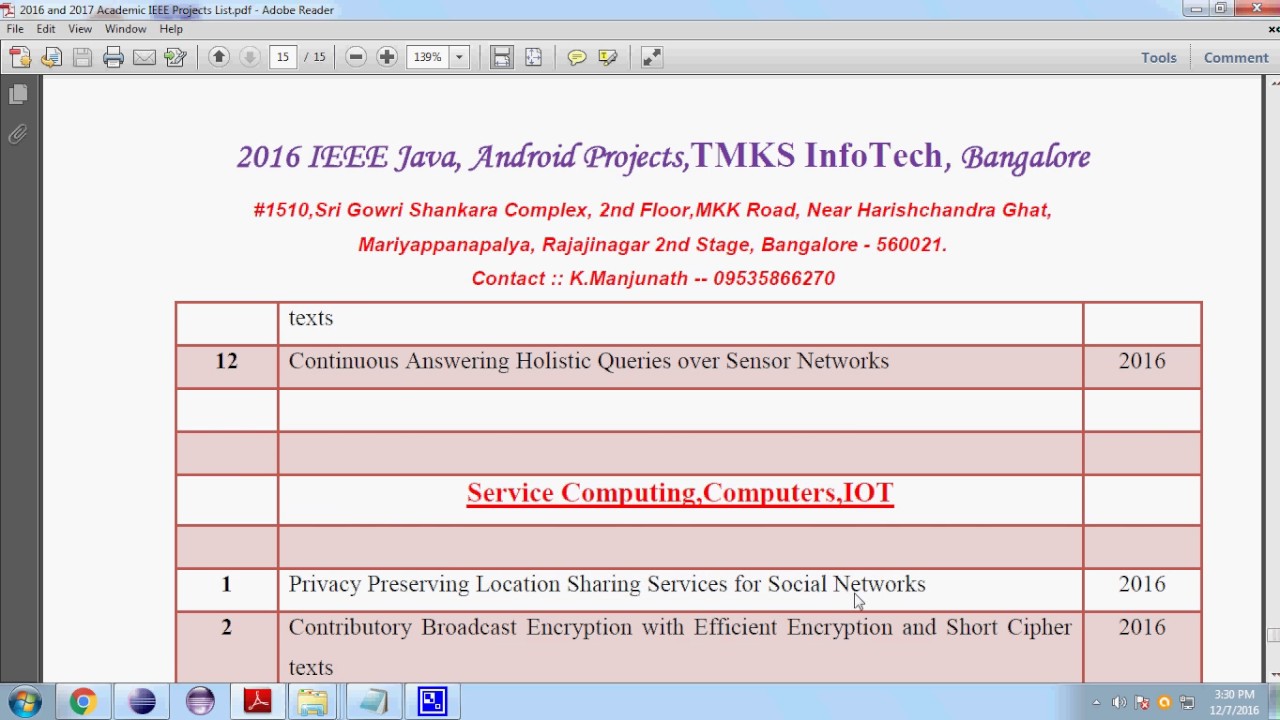Click 'Privacy Preserving Location Sharing Services' row text
Image resolution: width=1280 pixels, height=720 pixels.
[607, 584]
